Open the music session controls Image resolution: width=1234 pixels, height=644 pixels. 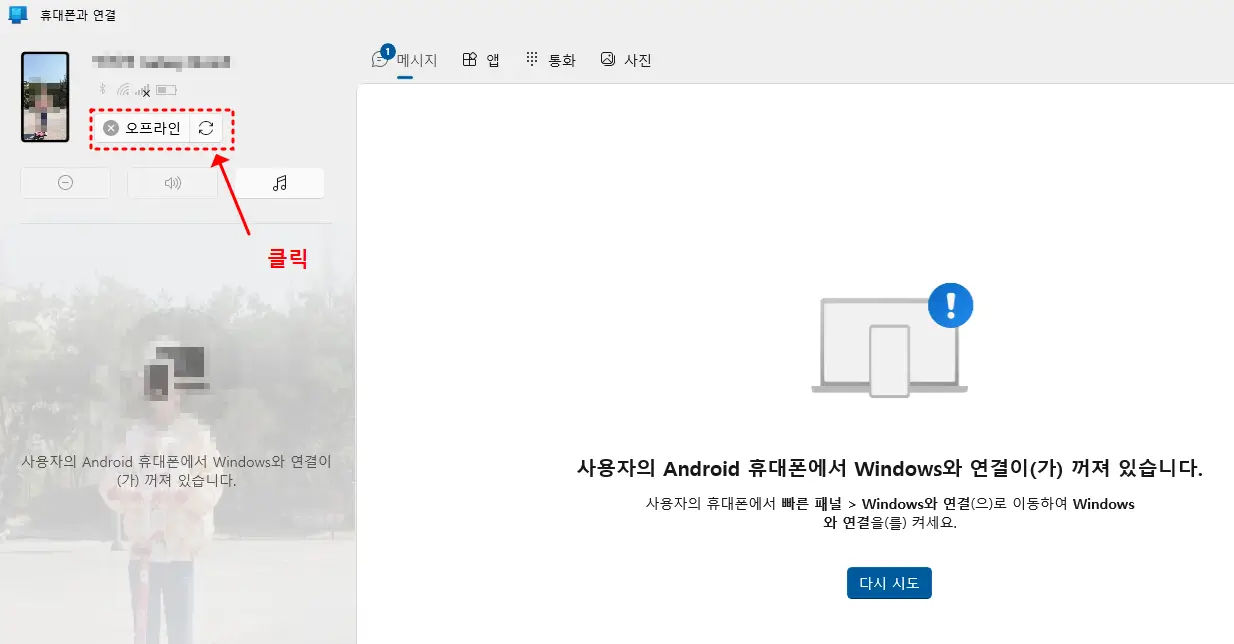click(279, 182)
